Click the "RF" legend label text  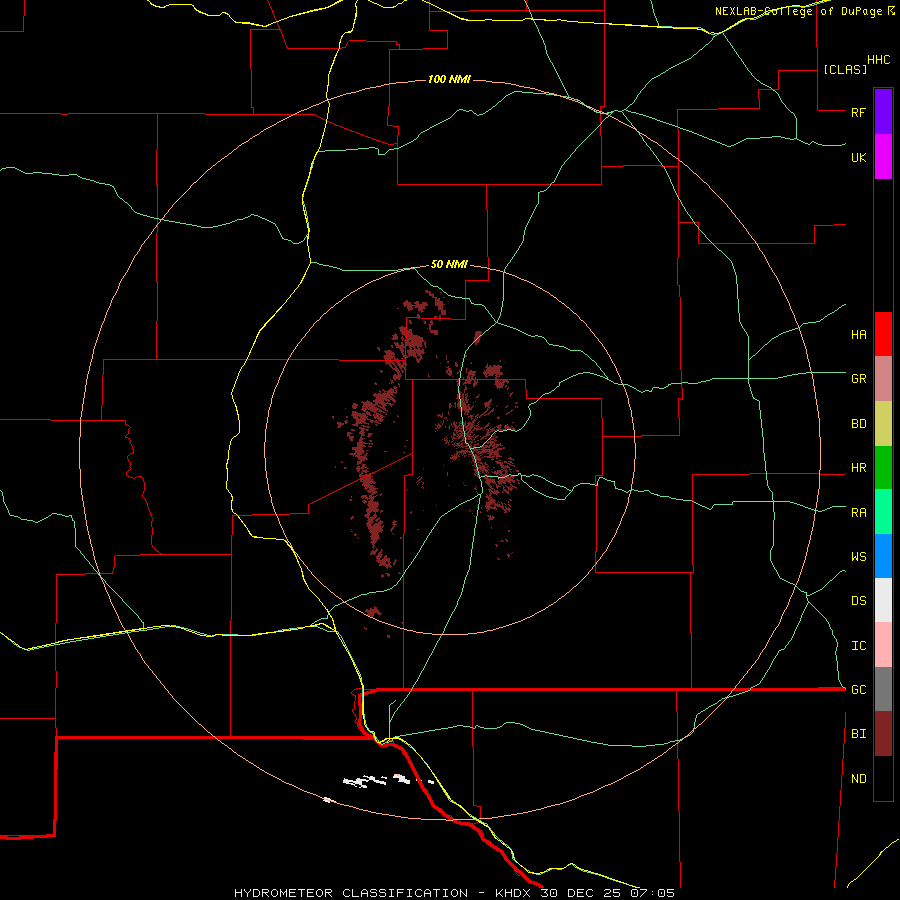(858, 112)
